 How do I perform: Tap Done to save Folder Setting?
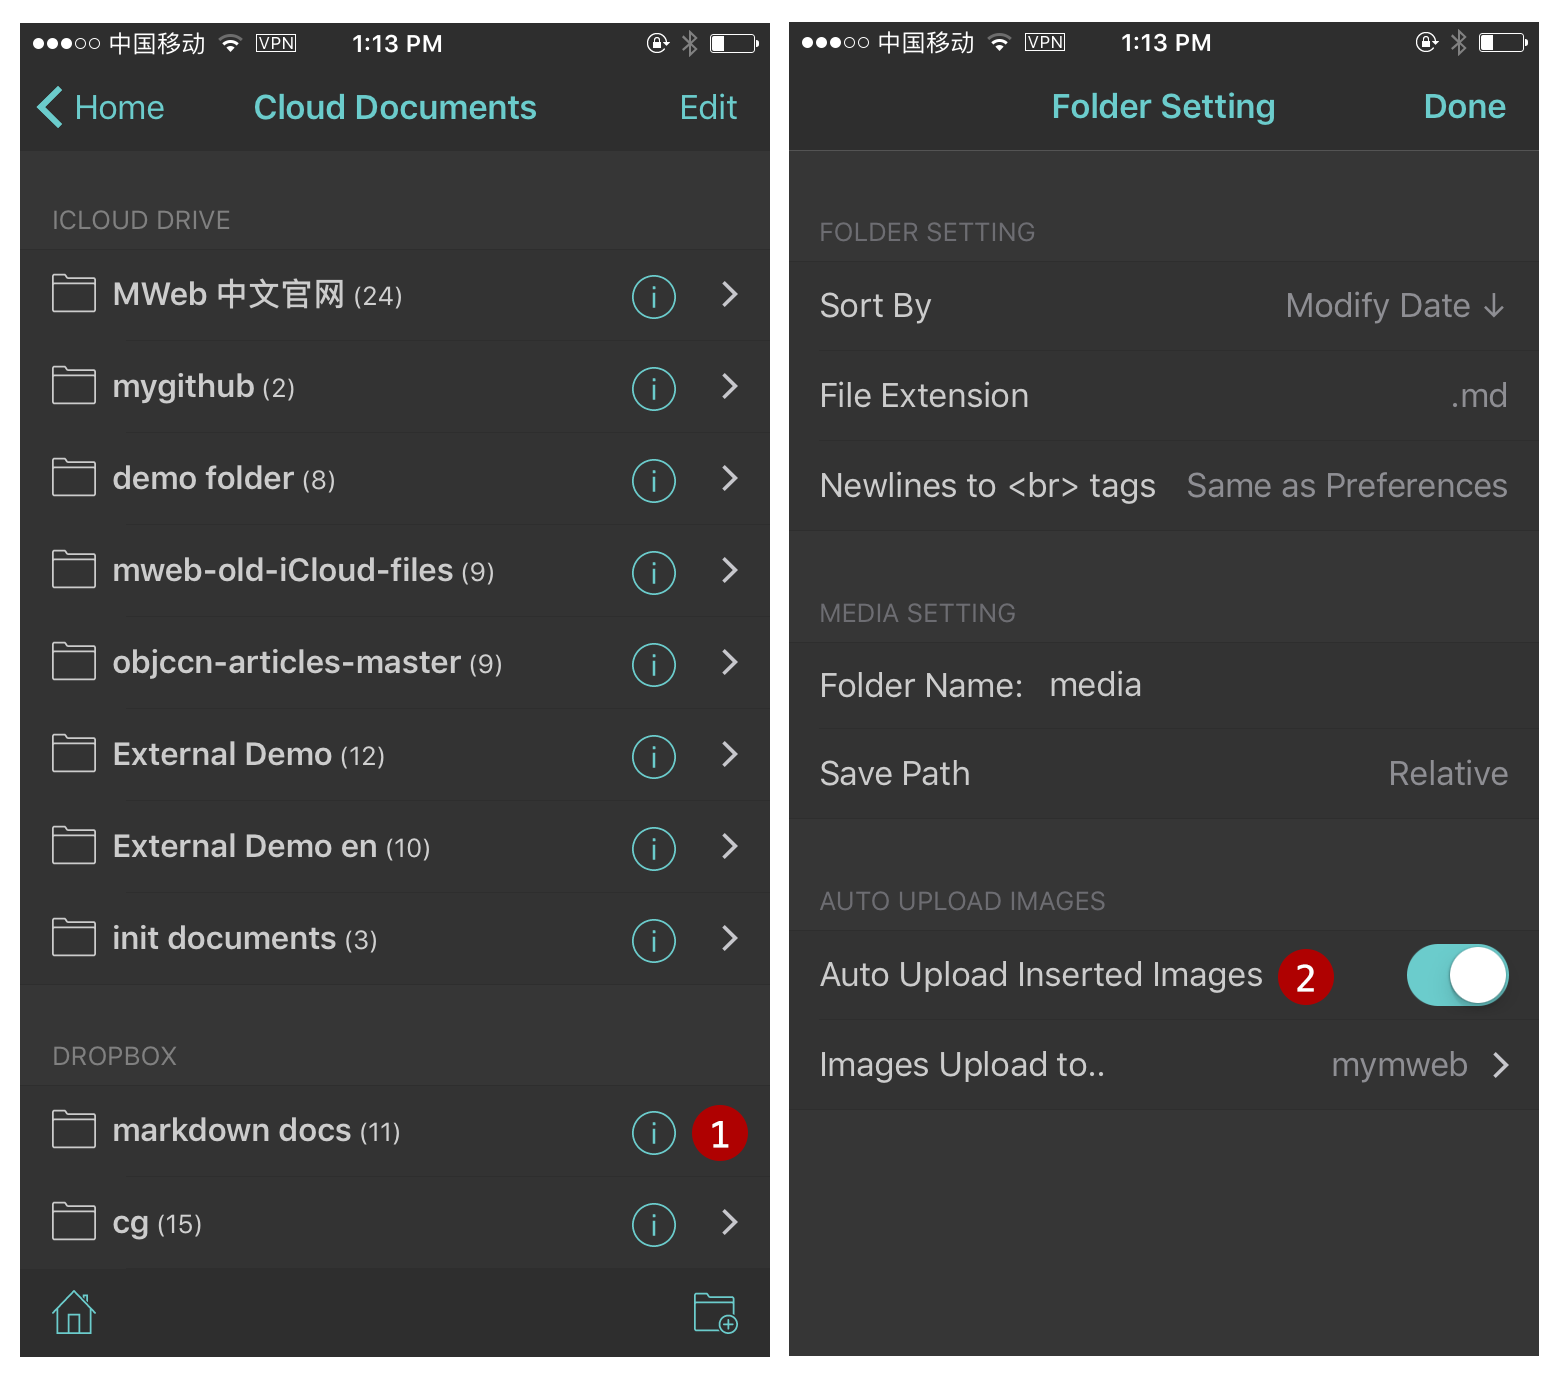pos(1463,107)
